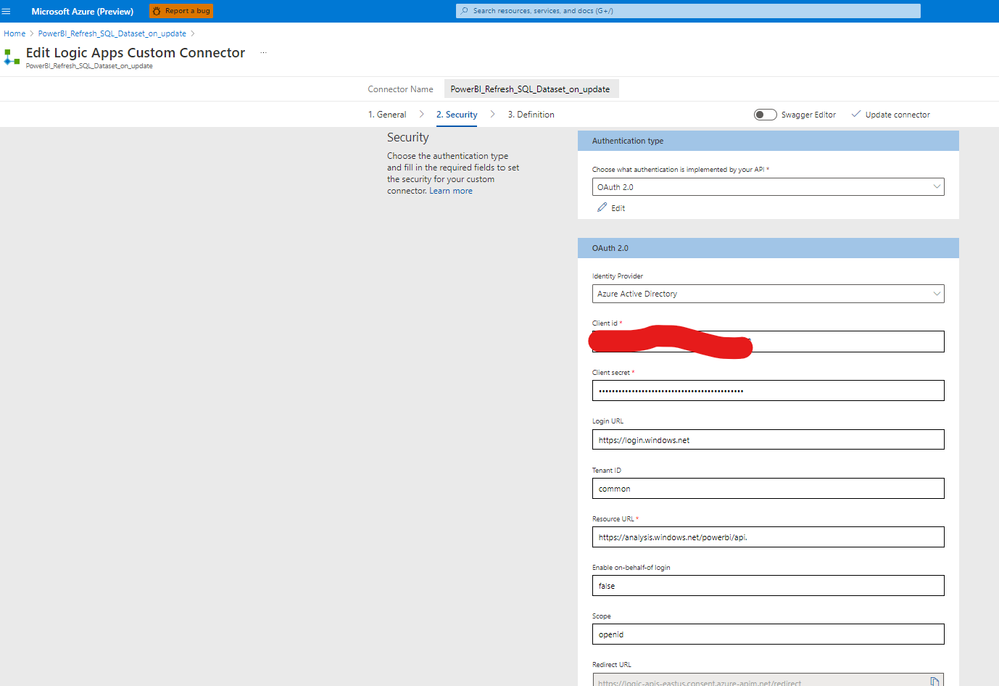999x686 pixels.
Task: Click the search magnifier icon
Action: tap(464, 11)
